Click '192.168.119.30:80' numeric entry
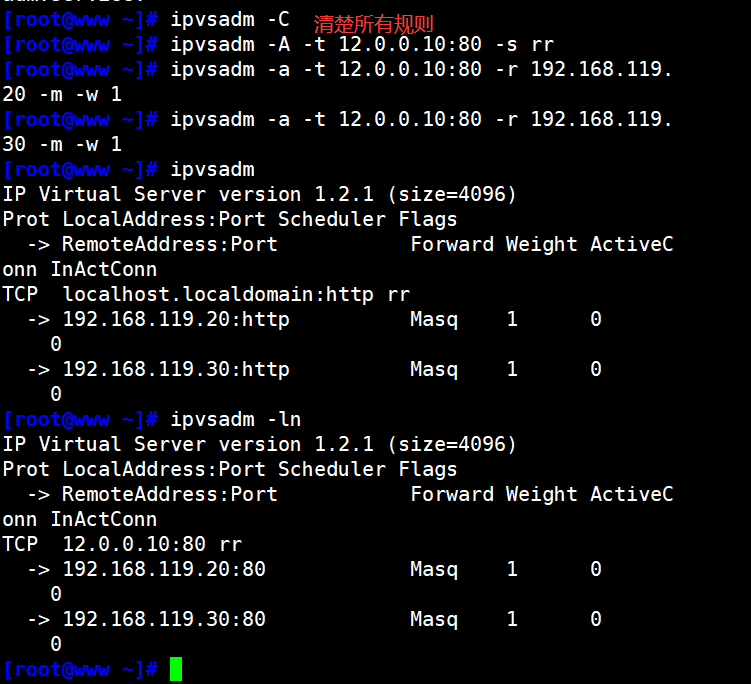The image size is (751, 684). [x=164, y=619]
